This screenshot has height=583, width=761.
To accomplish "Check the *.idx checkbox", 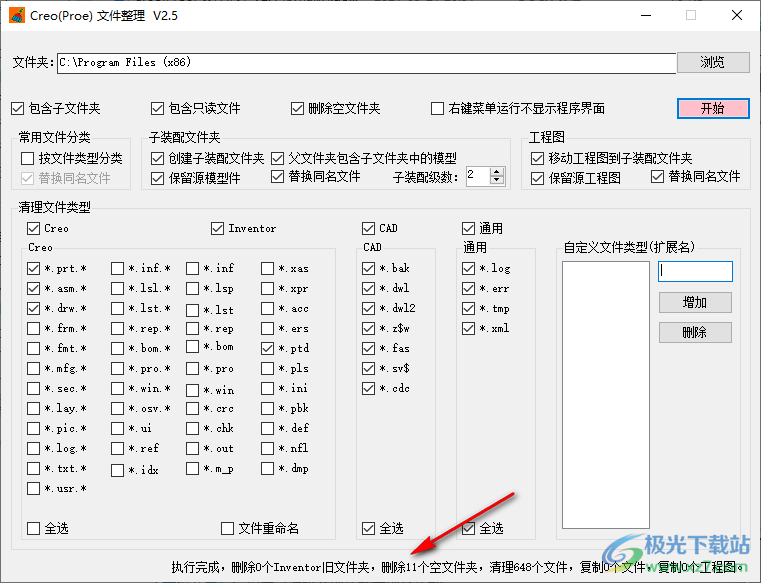I will [117, 470].
